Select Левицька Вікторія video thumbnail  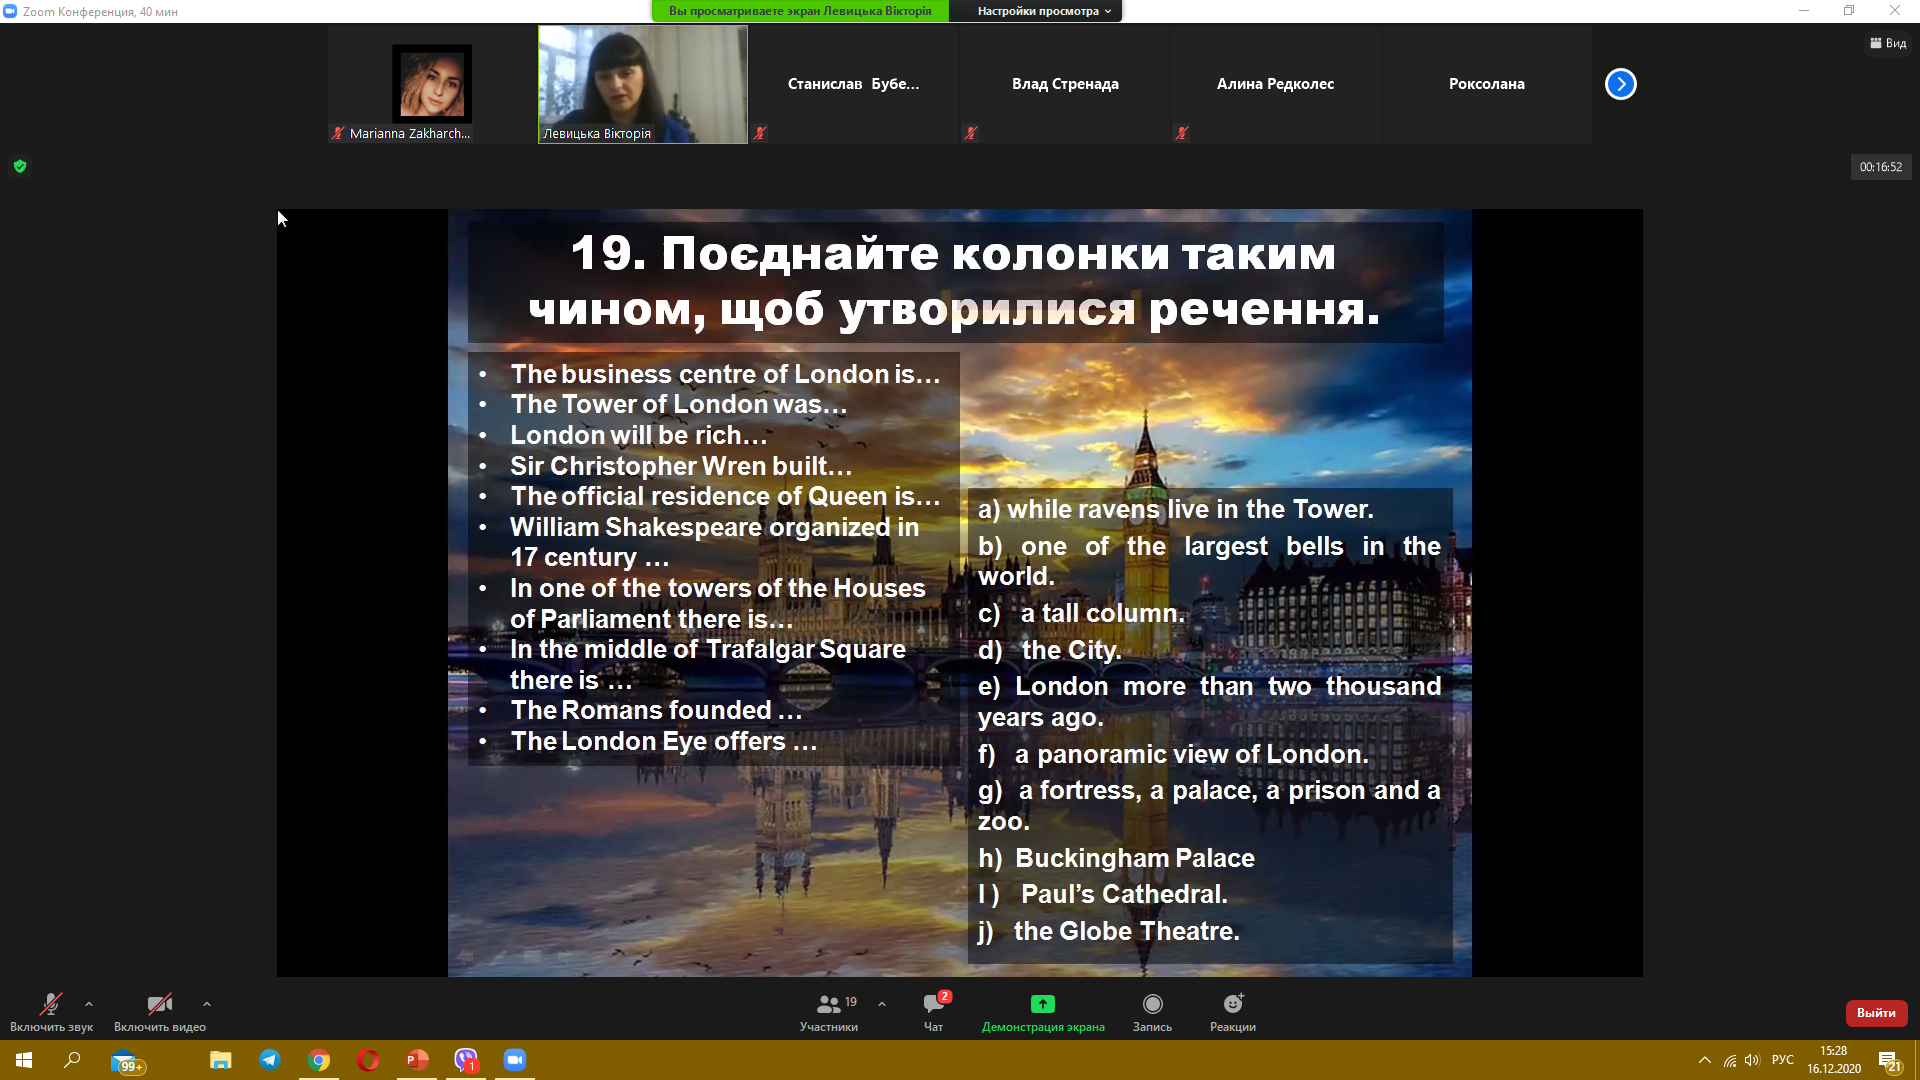[x=643, y=84]
